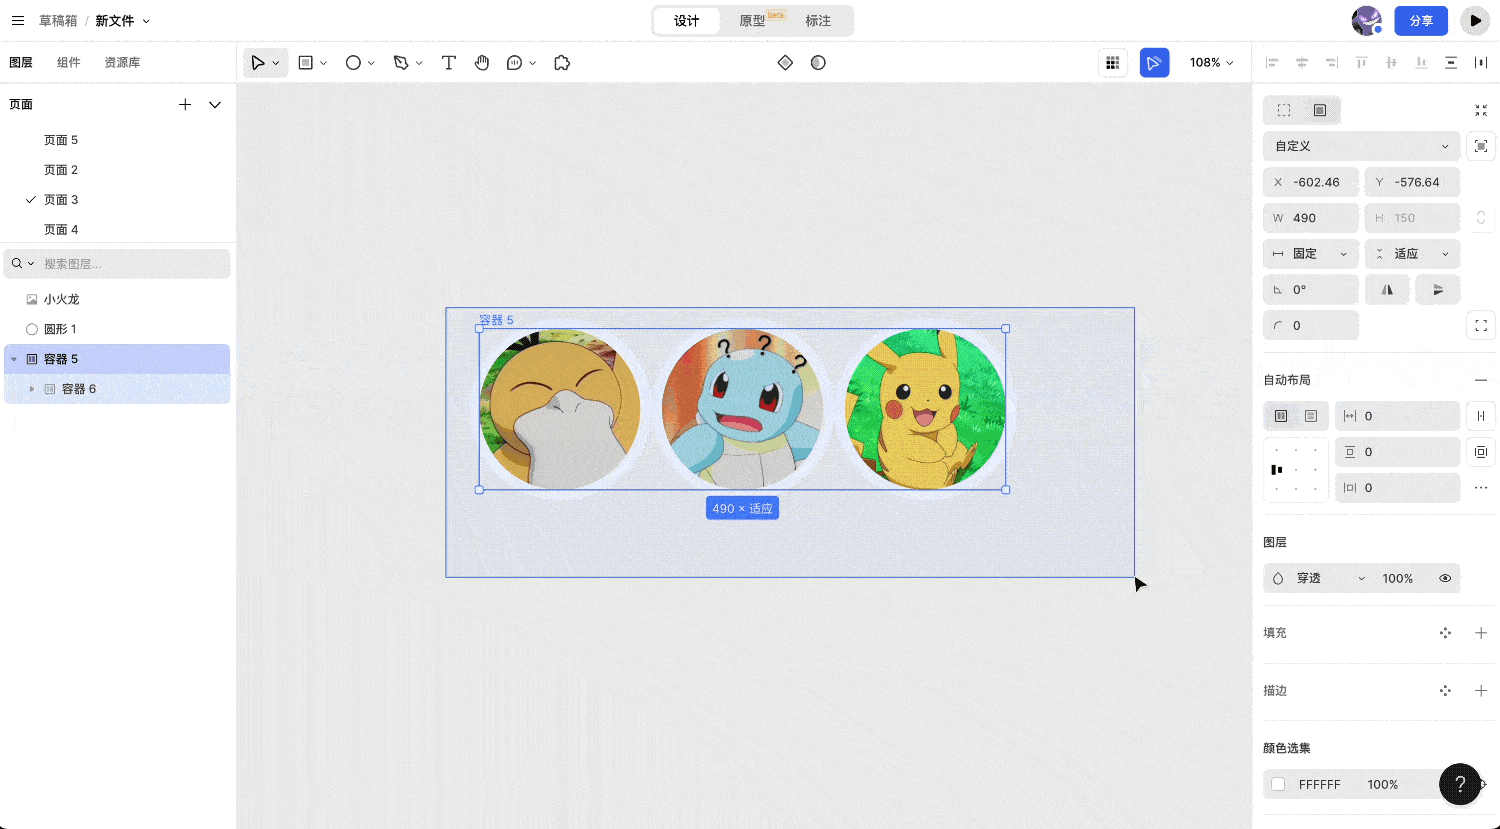
Task: Open fill style library dots icon
Action: (1445, 633)
